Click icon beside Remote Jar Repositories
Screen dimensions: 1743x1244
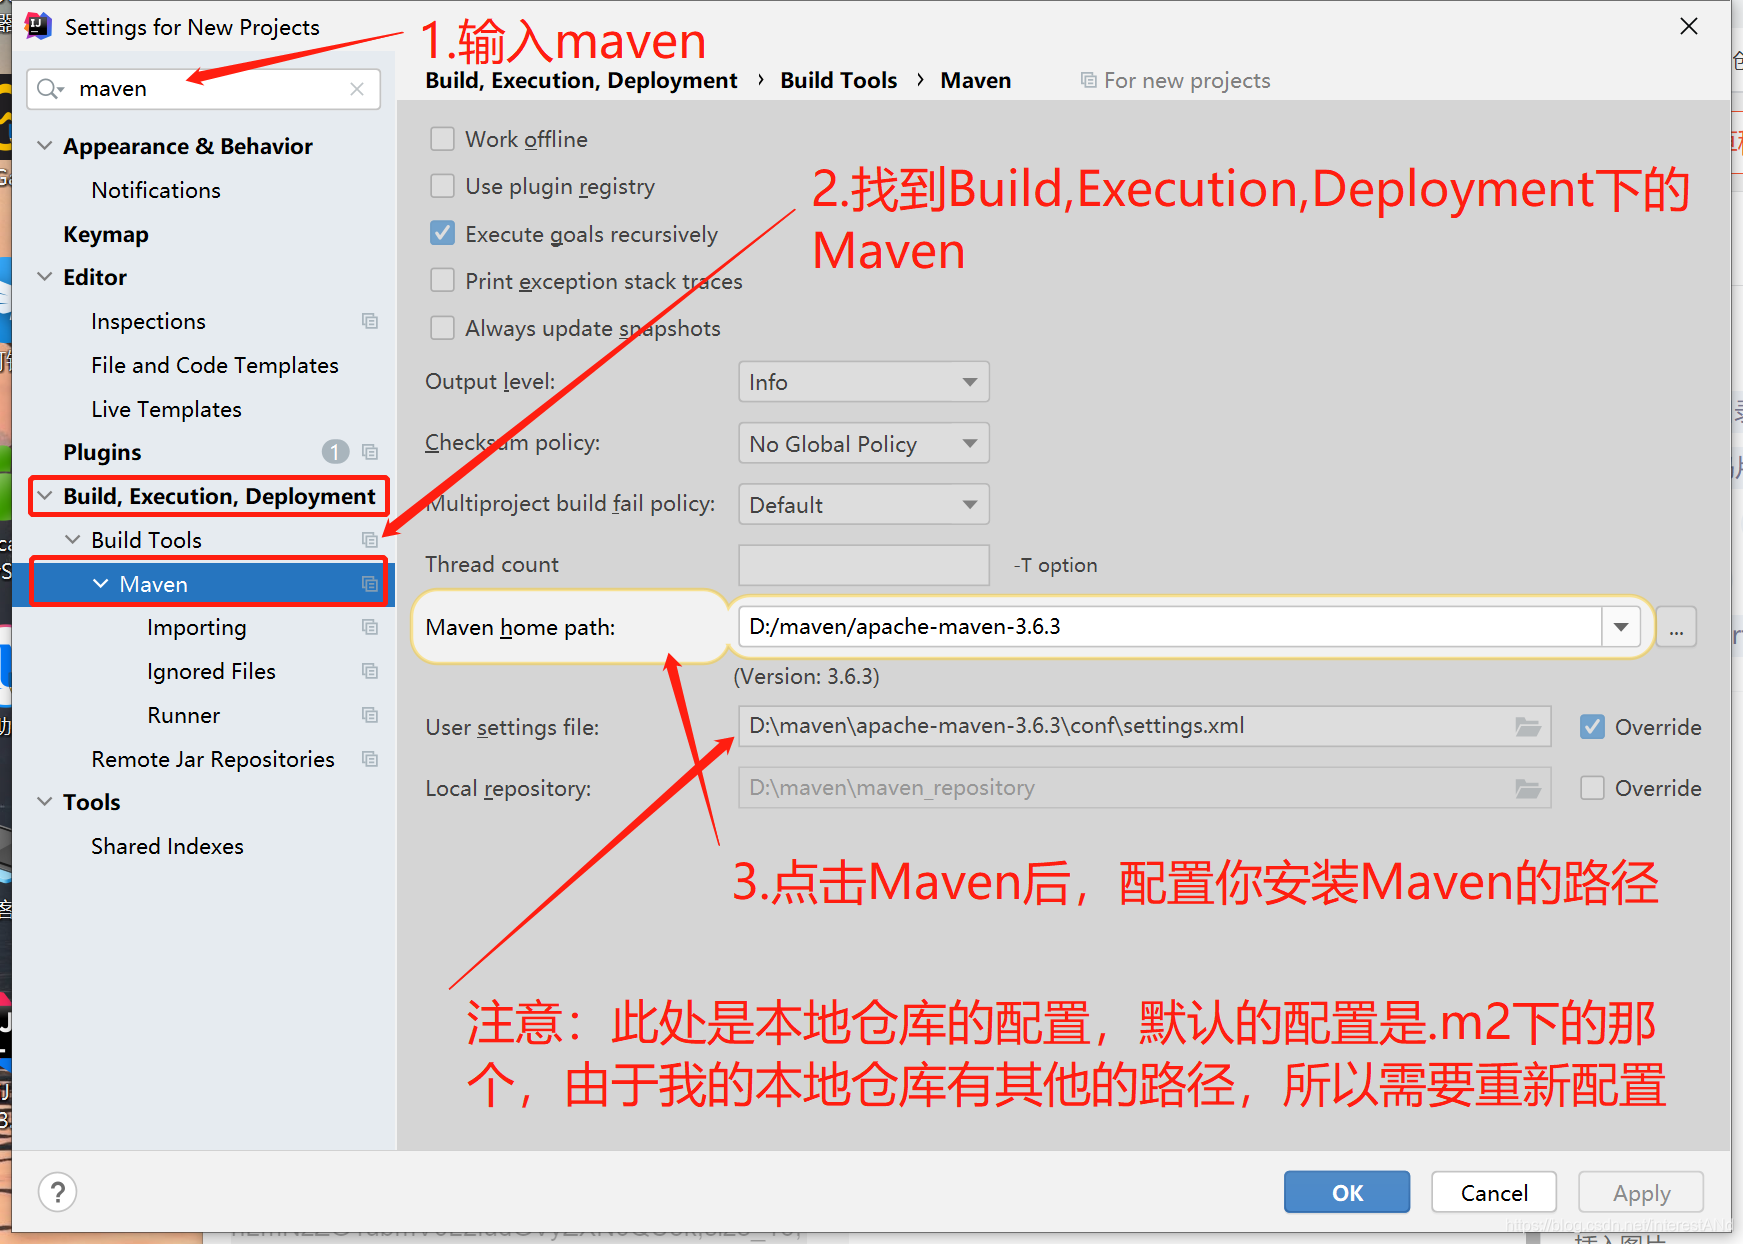tap(370, 759)
